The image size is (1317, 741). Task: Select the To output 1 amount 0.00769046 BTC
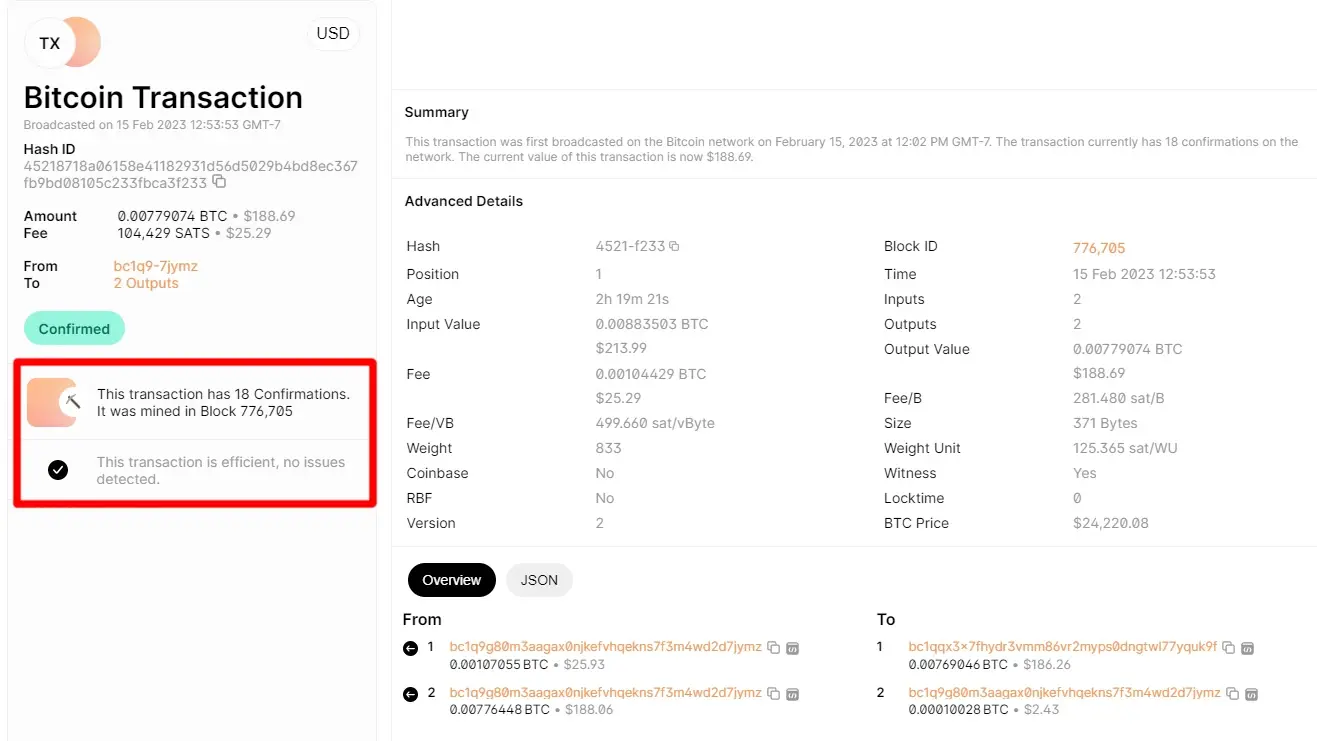[958, 664]
